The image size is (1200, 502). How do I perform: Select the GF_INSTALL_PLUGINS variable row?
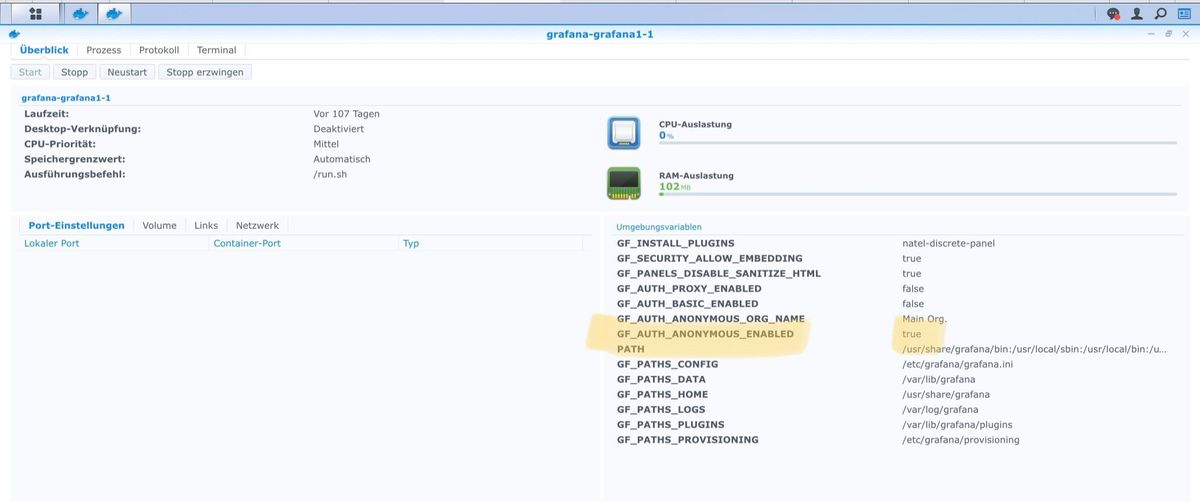tap(893, 243)
